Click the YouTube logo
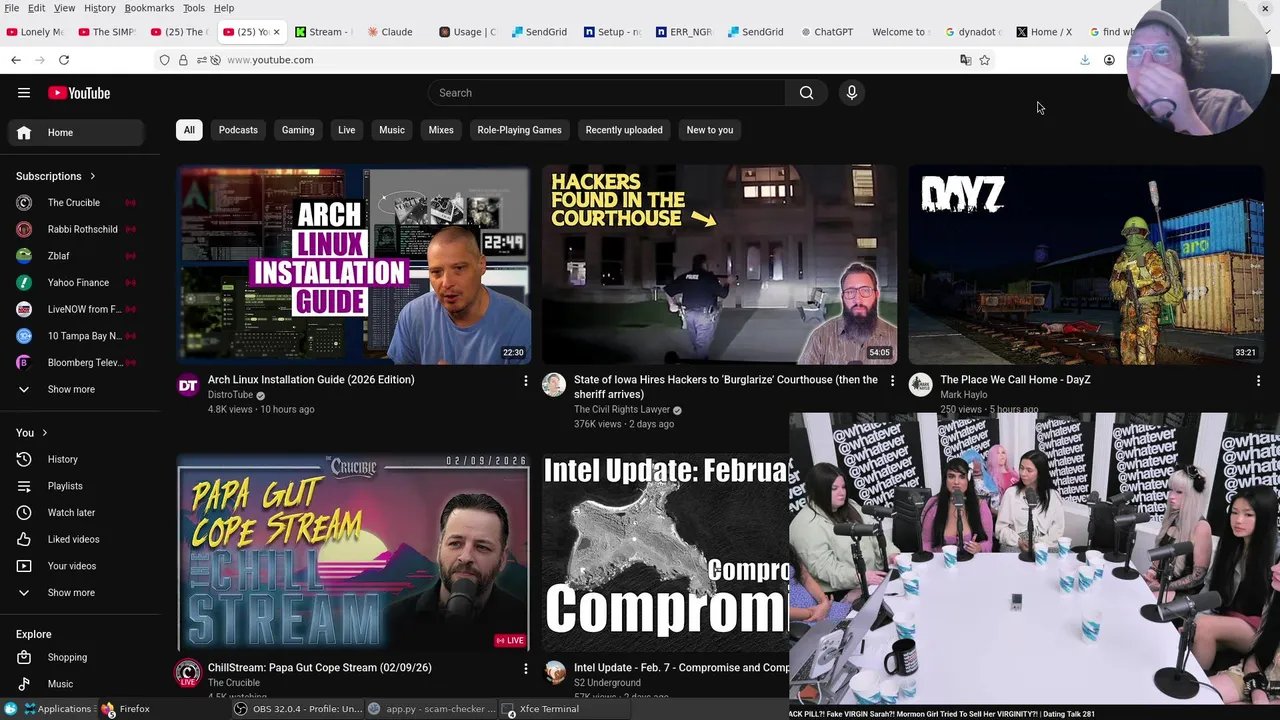 [x=79, y=93]
